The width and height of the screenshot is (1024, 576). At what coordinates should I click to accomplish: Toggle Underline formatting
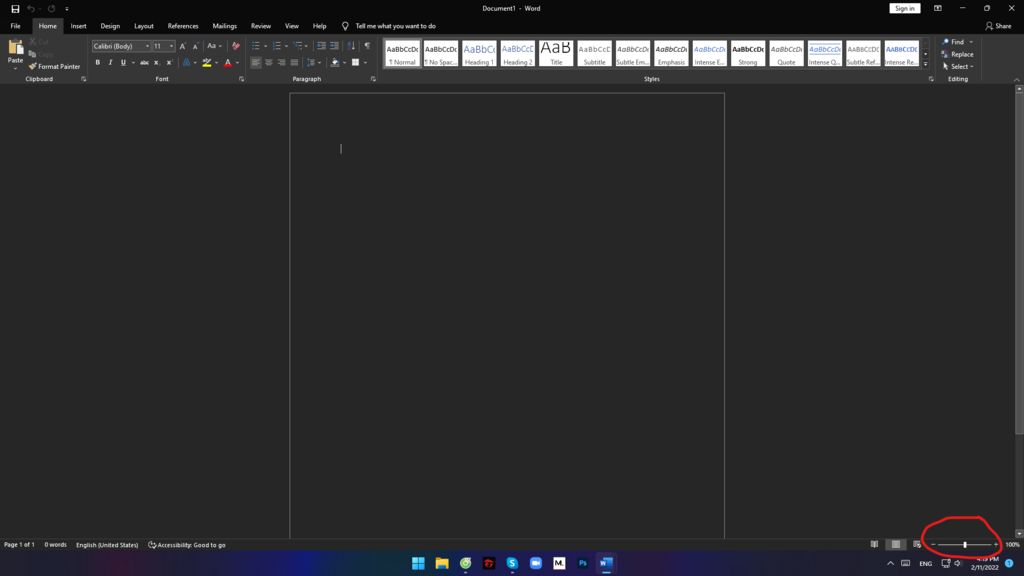point(123,63)
